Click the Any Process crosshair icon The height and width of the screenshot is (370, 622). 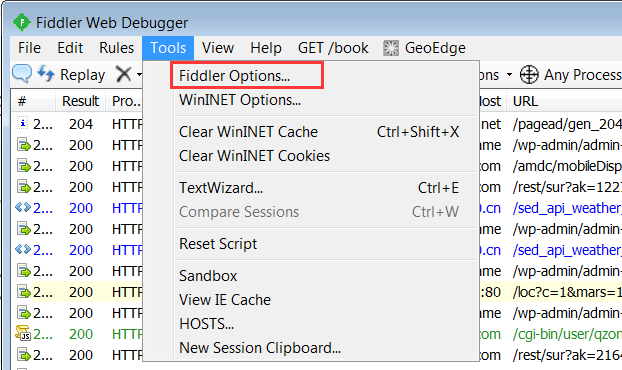click(529, 74)
